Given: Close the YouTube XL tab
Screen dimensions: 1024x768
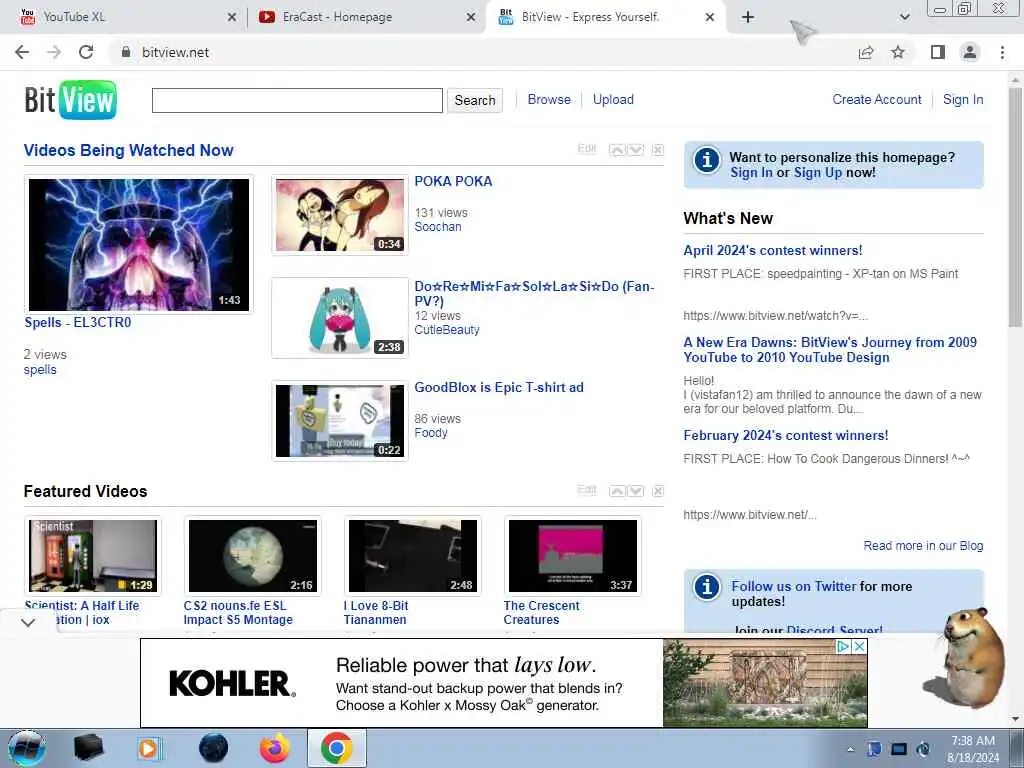Looking at the screenshot, I should pyautogui.click(x=232, y=18).
